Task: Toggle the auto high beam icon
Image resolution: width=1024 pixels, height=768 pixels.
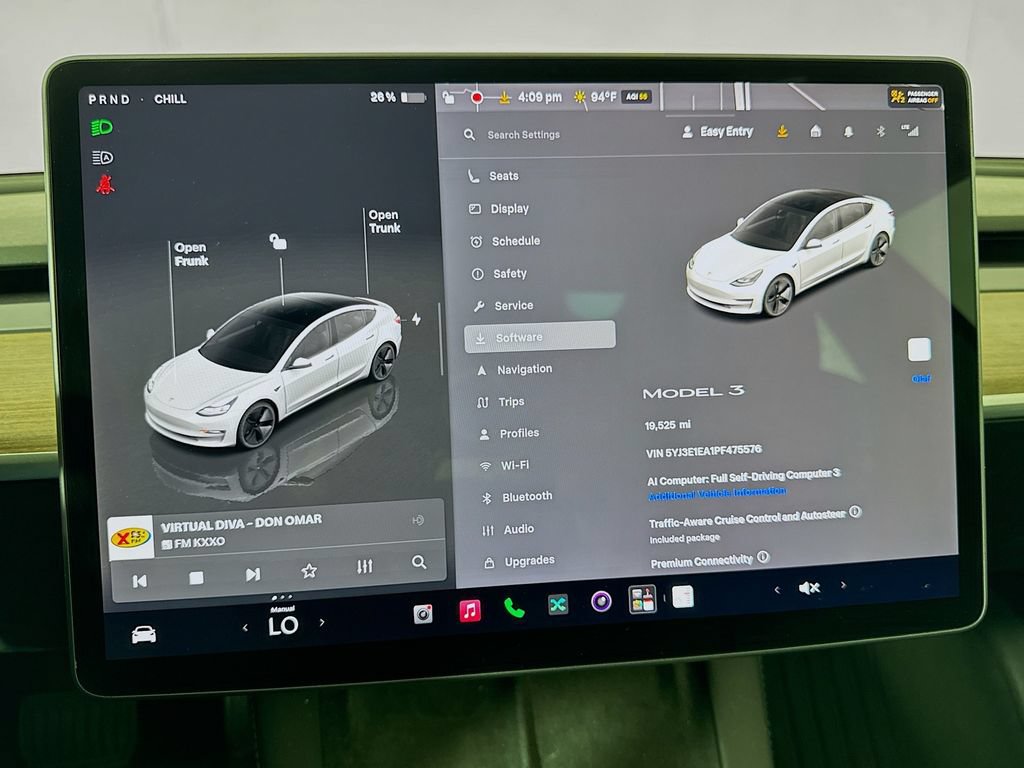Action: click(x=103, y=157)
